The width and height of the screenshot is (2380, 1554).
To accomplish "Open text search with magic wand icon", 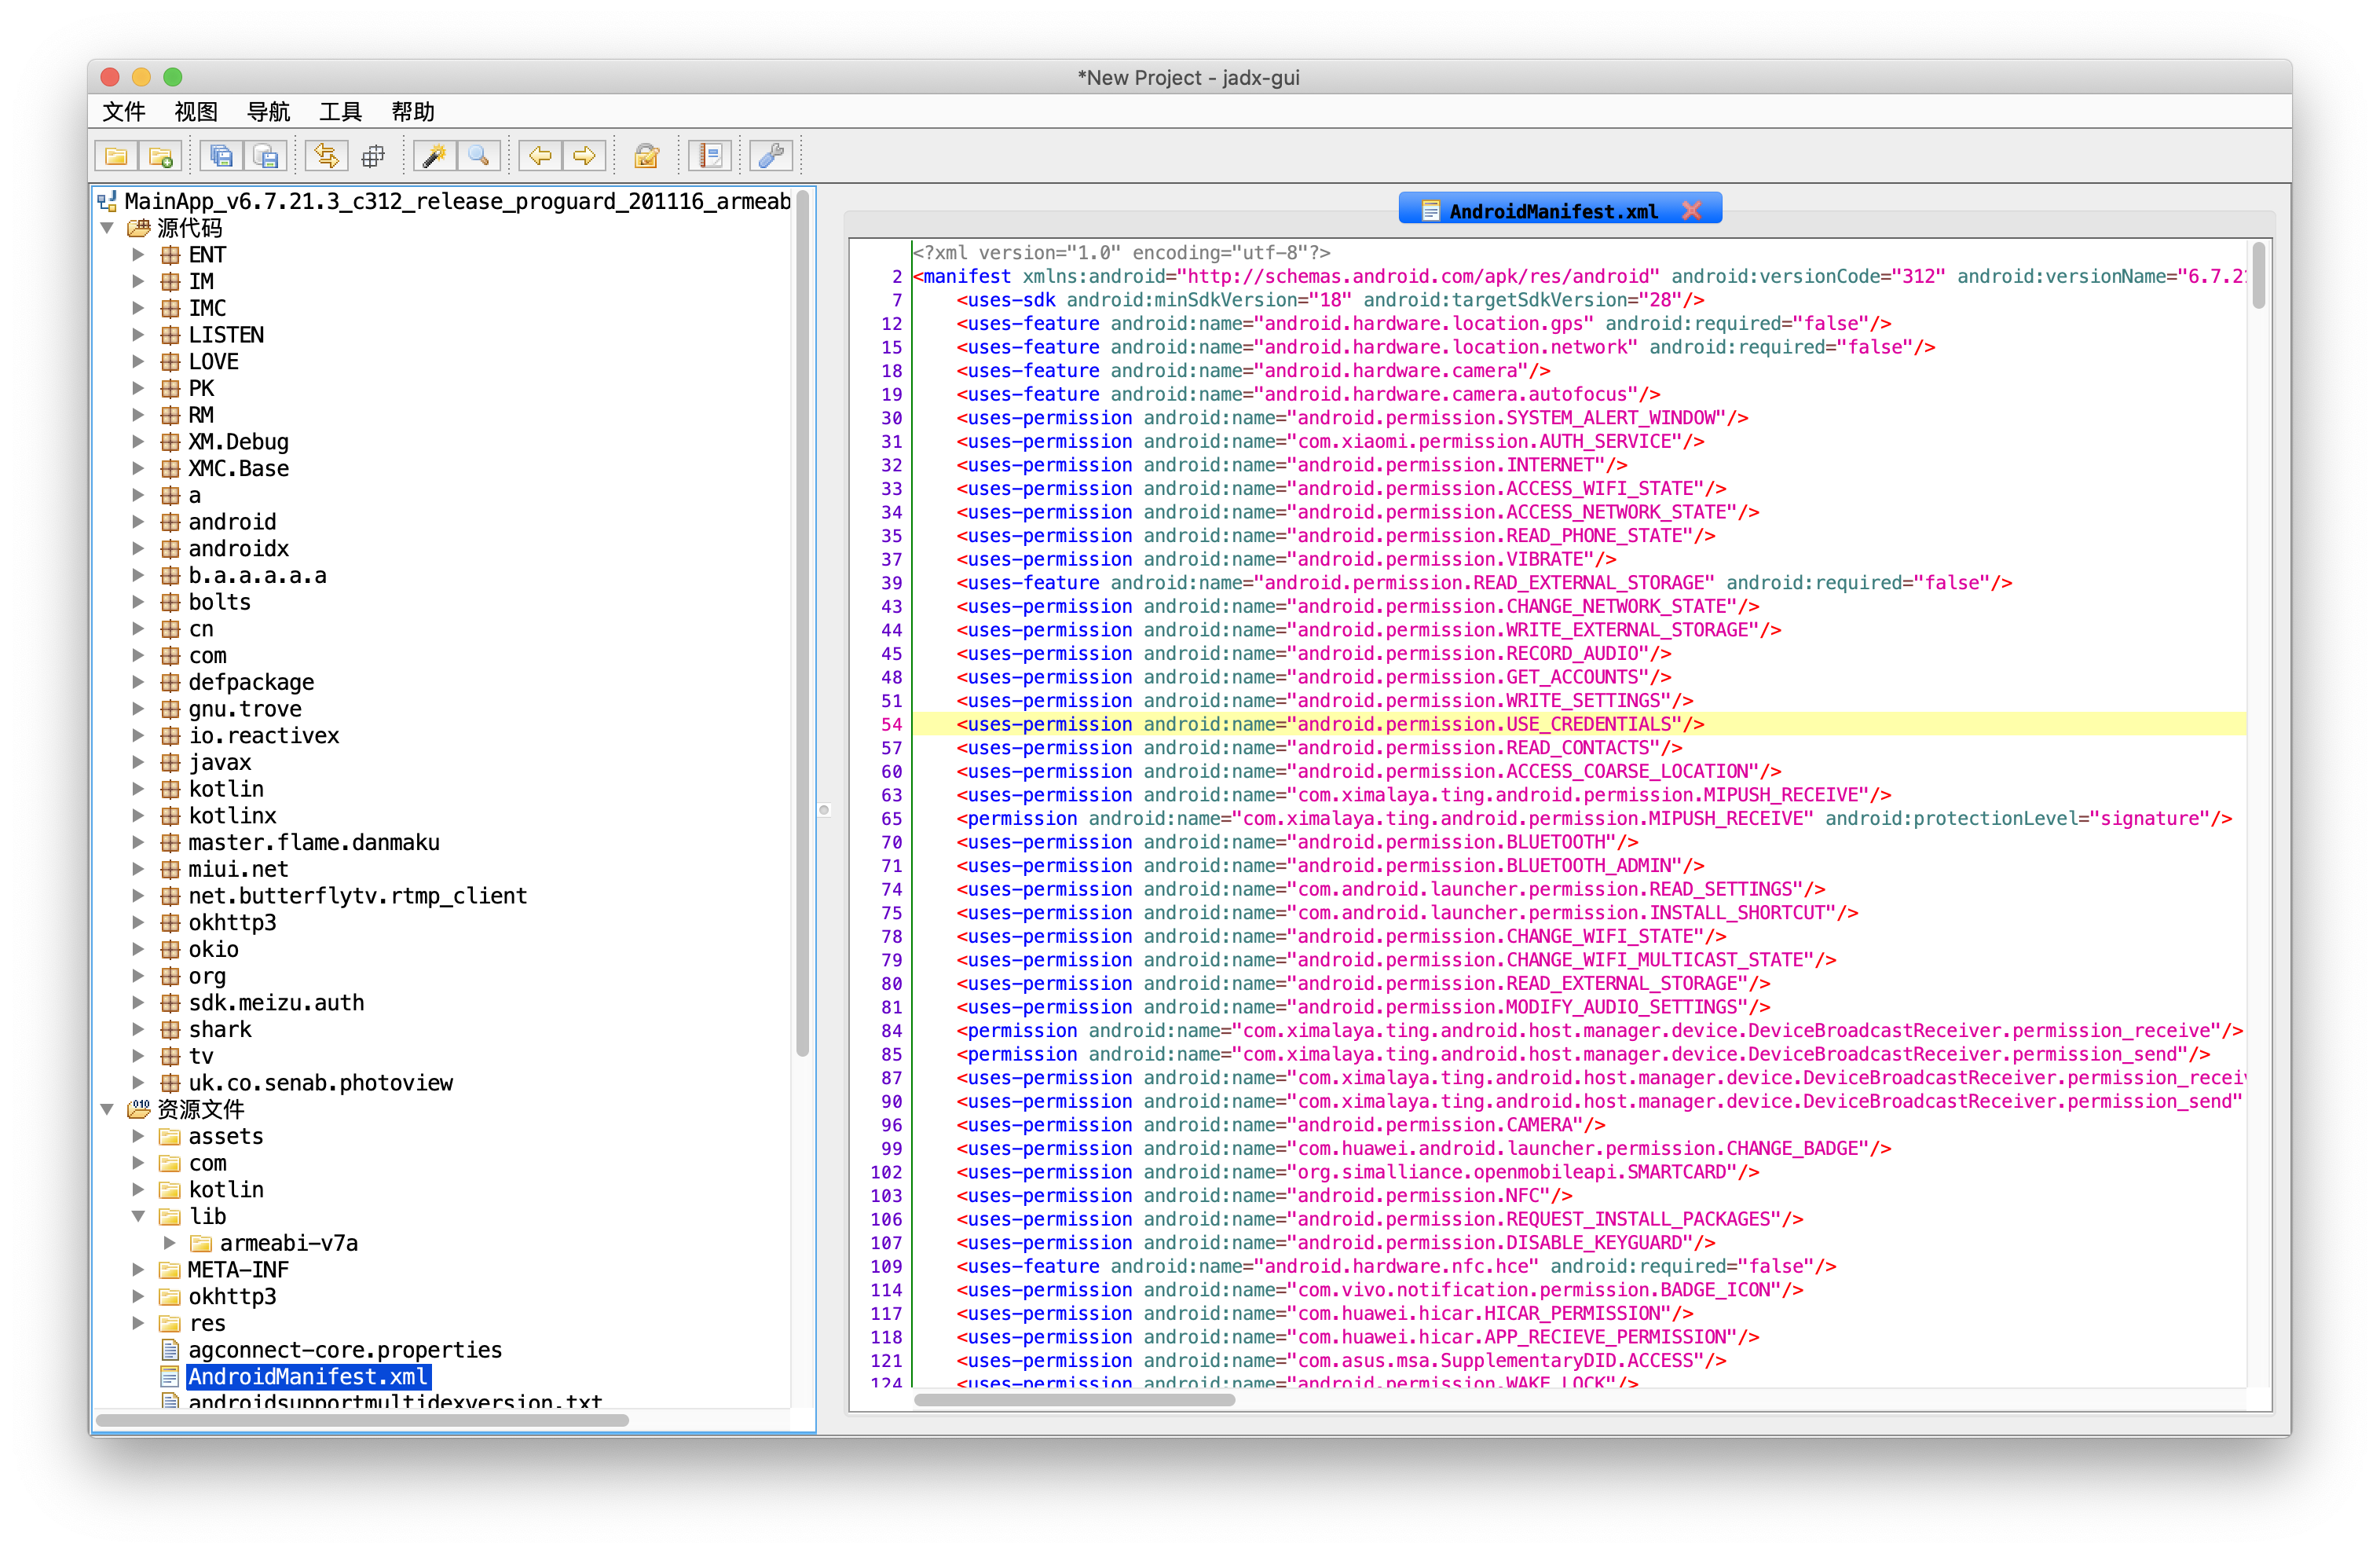I will click(x=435, y=156).
